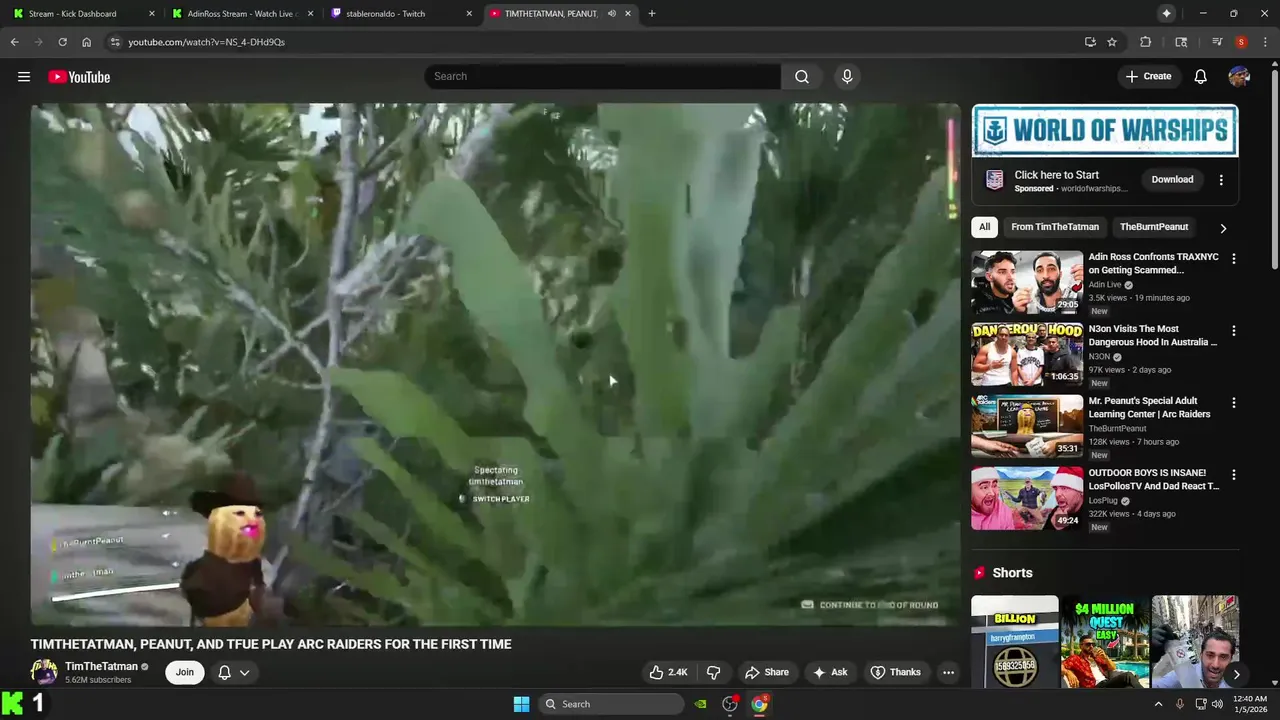
Task: Open the volume icon in system tray
Action: point(1217,704)
